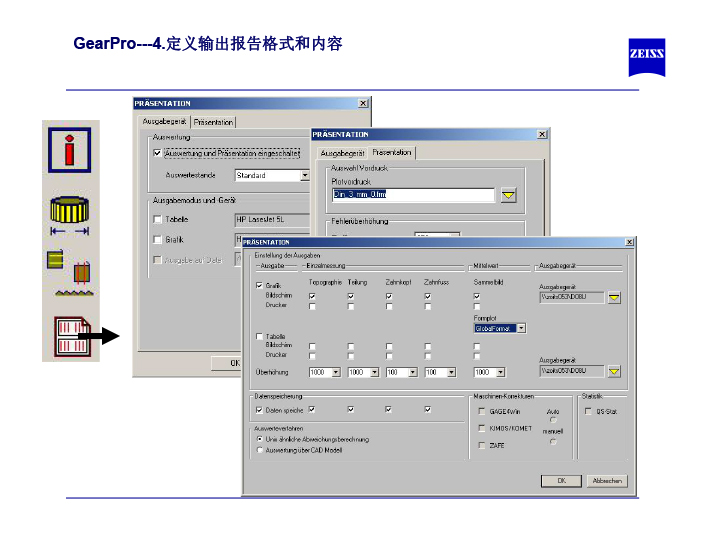The width and height of the screenshot is (720, 540).
Task: Open the report output format icon
Action: [70, 335]
